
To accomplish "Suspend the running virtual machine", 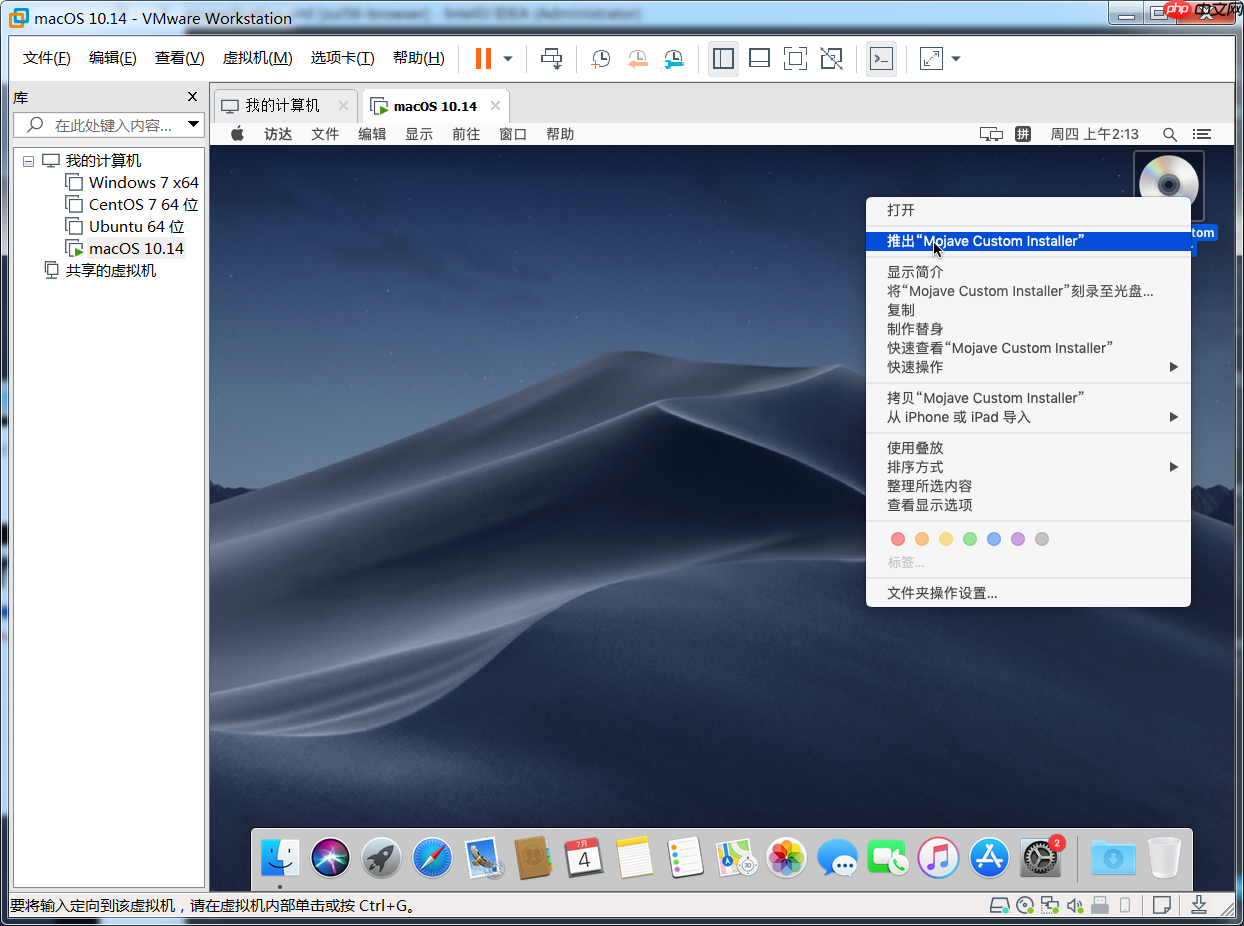I will pos(484,58).
